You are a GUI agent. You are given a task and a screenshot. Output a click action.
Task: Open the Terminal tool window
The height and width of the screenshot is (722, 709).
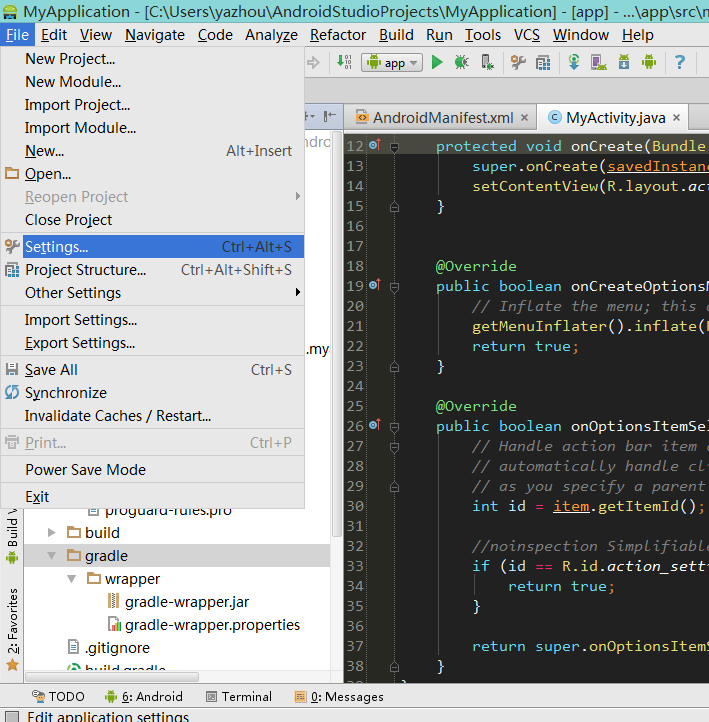point(238,696)
